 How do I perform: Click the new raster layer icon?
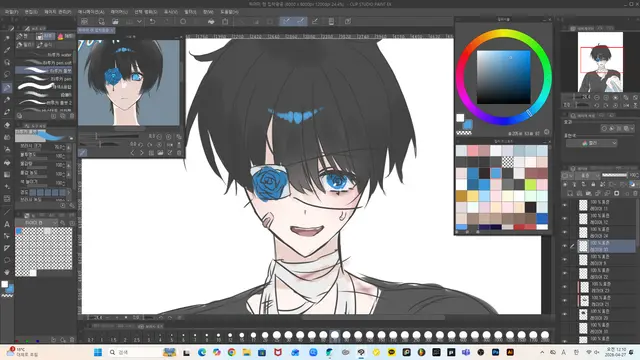click(x=570, y=193)
